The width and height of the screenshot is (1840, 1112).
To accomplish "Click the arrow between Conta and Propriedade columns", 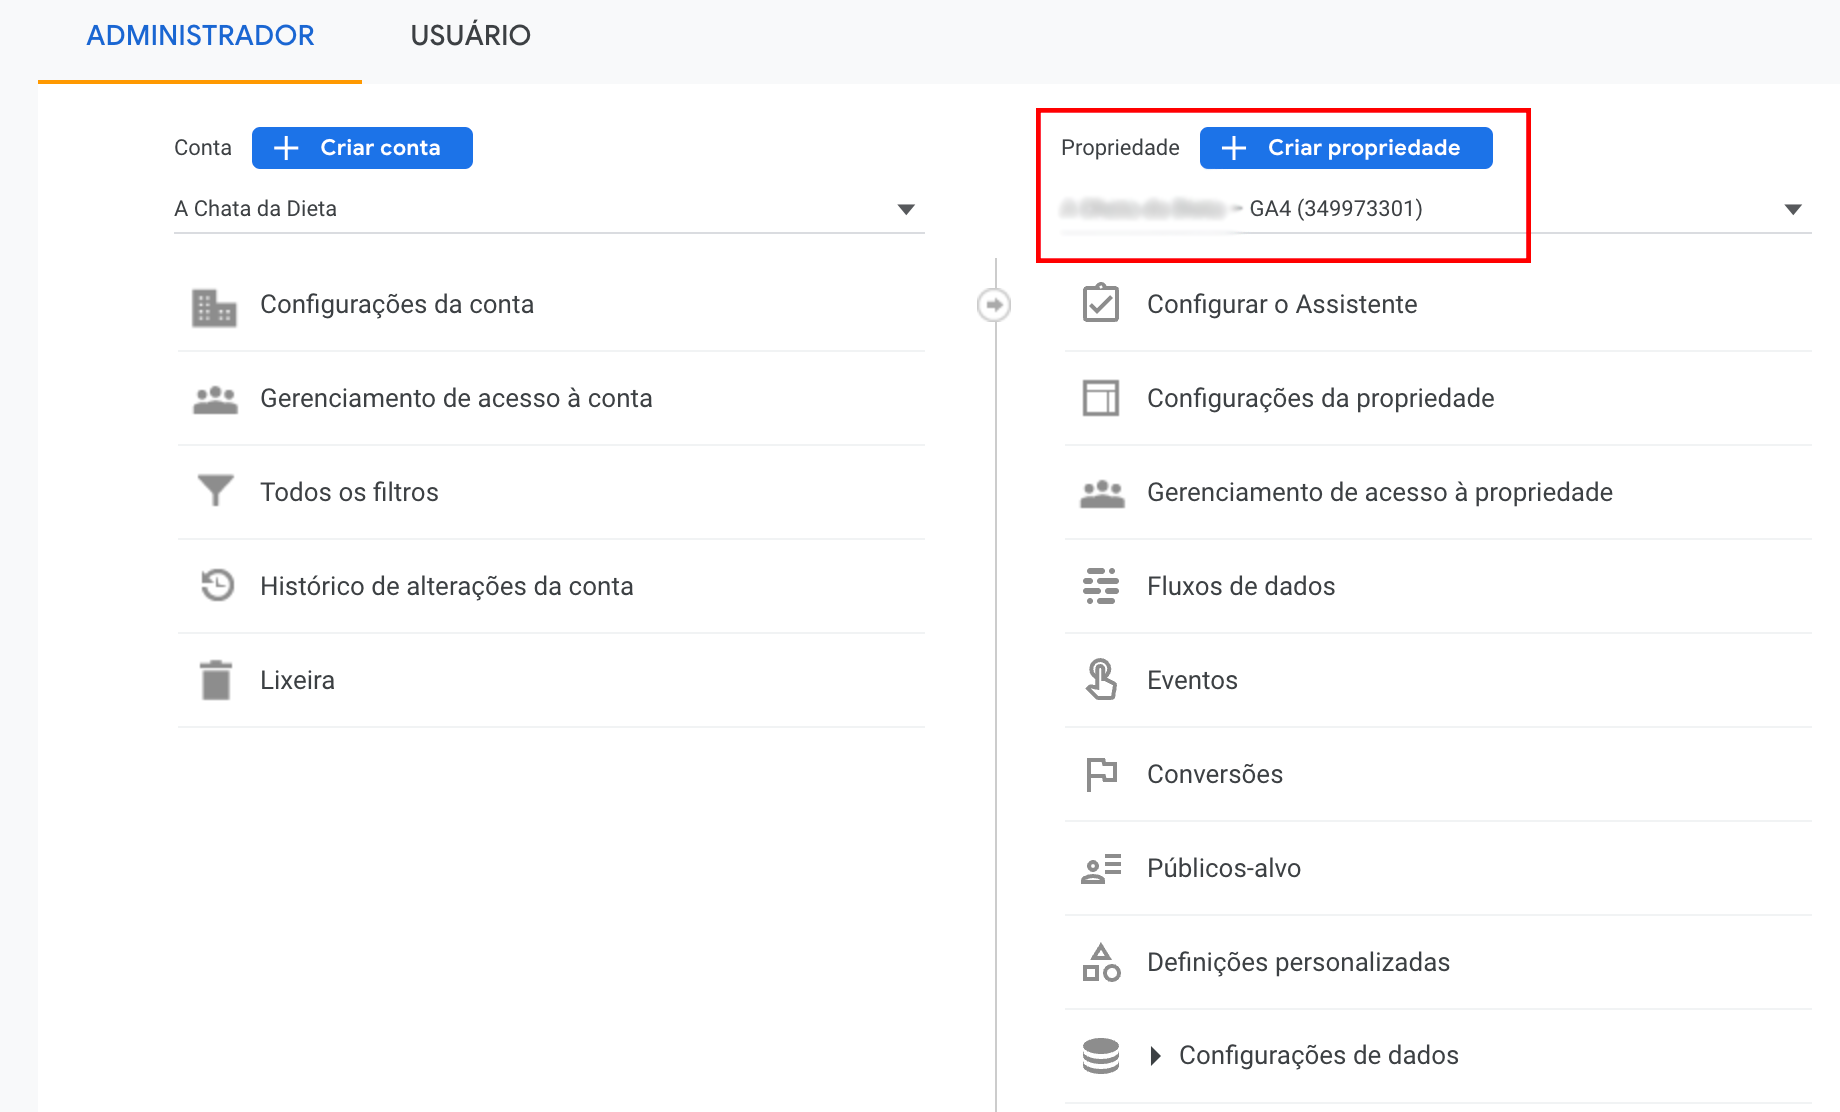I will 993,304.
